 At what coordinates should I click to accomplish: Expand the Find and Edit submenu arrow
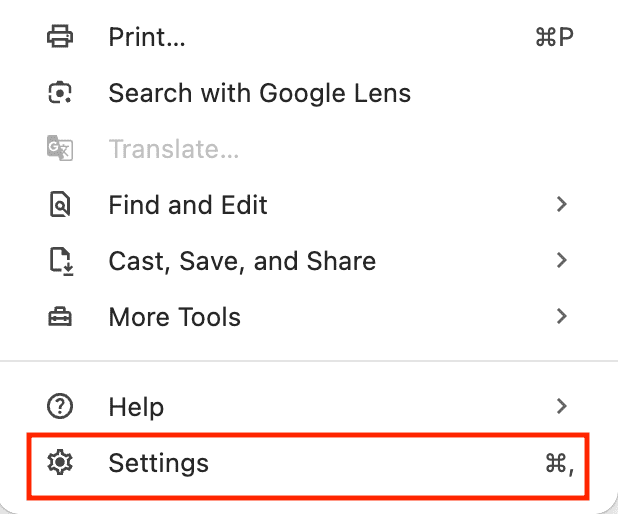click(x=562, y=205)
